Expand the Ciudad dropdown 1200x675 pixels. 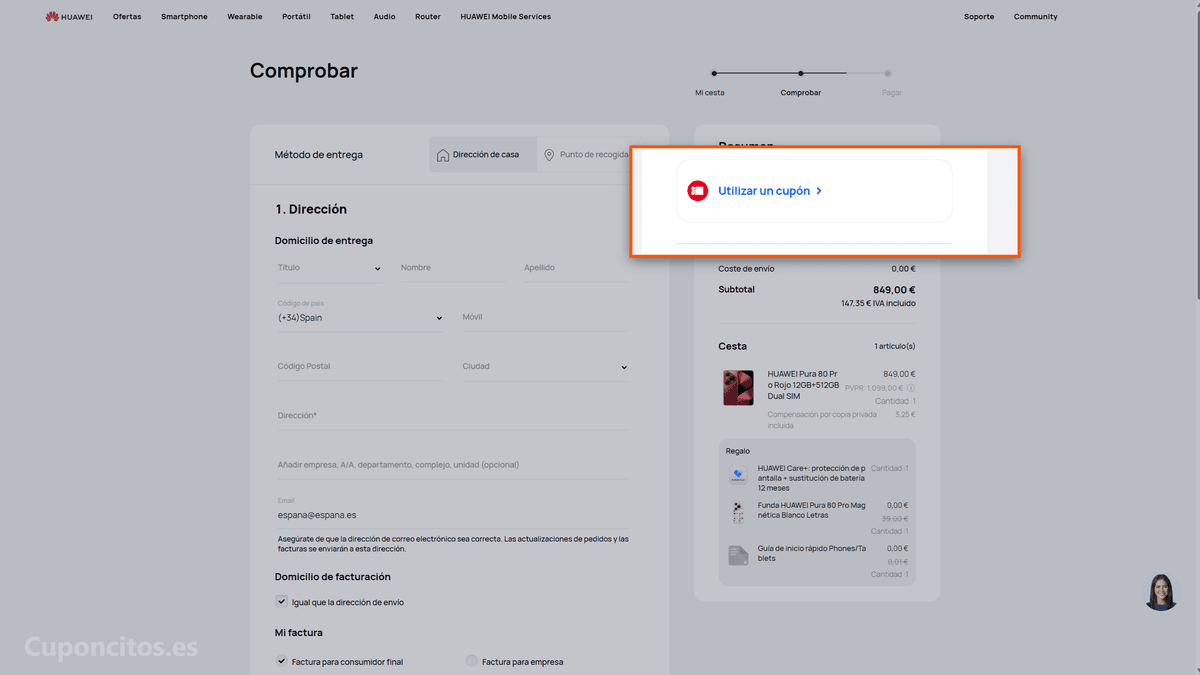[x=545, y=367]
